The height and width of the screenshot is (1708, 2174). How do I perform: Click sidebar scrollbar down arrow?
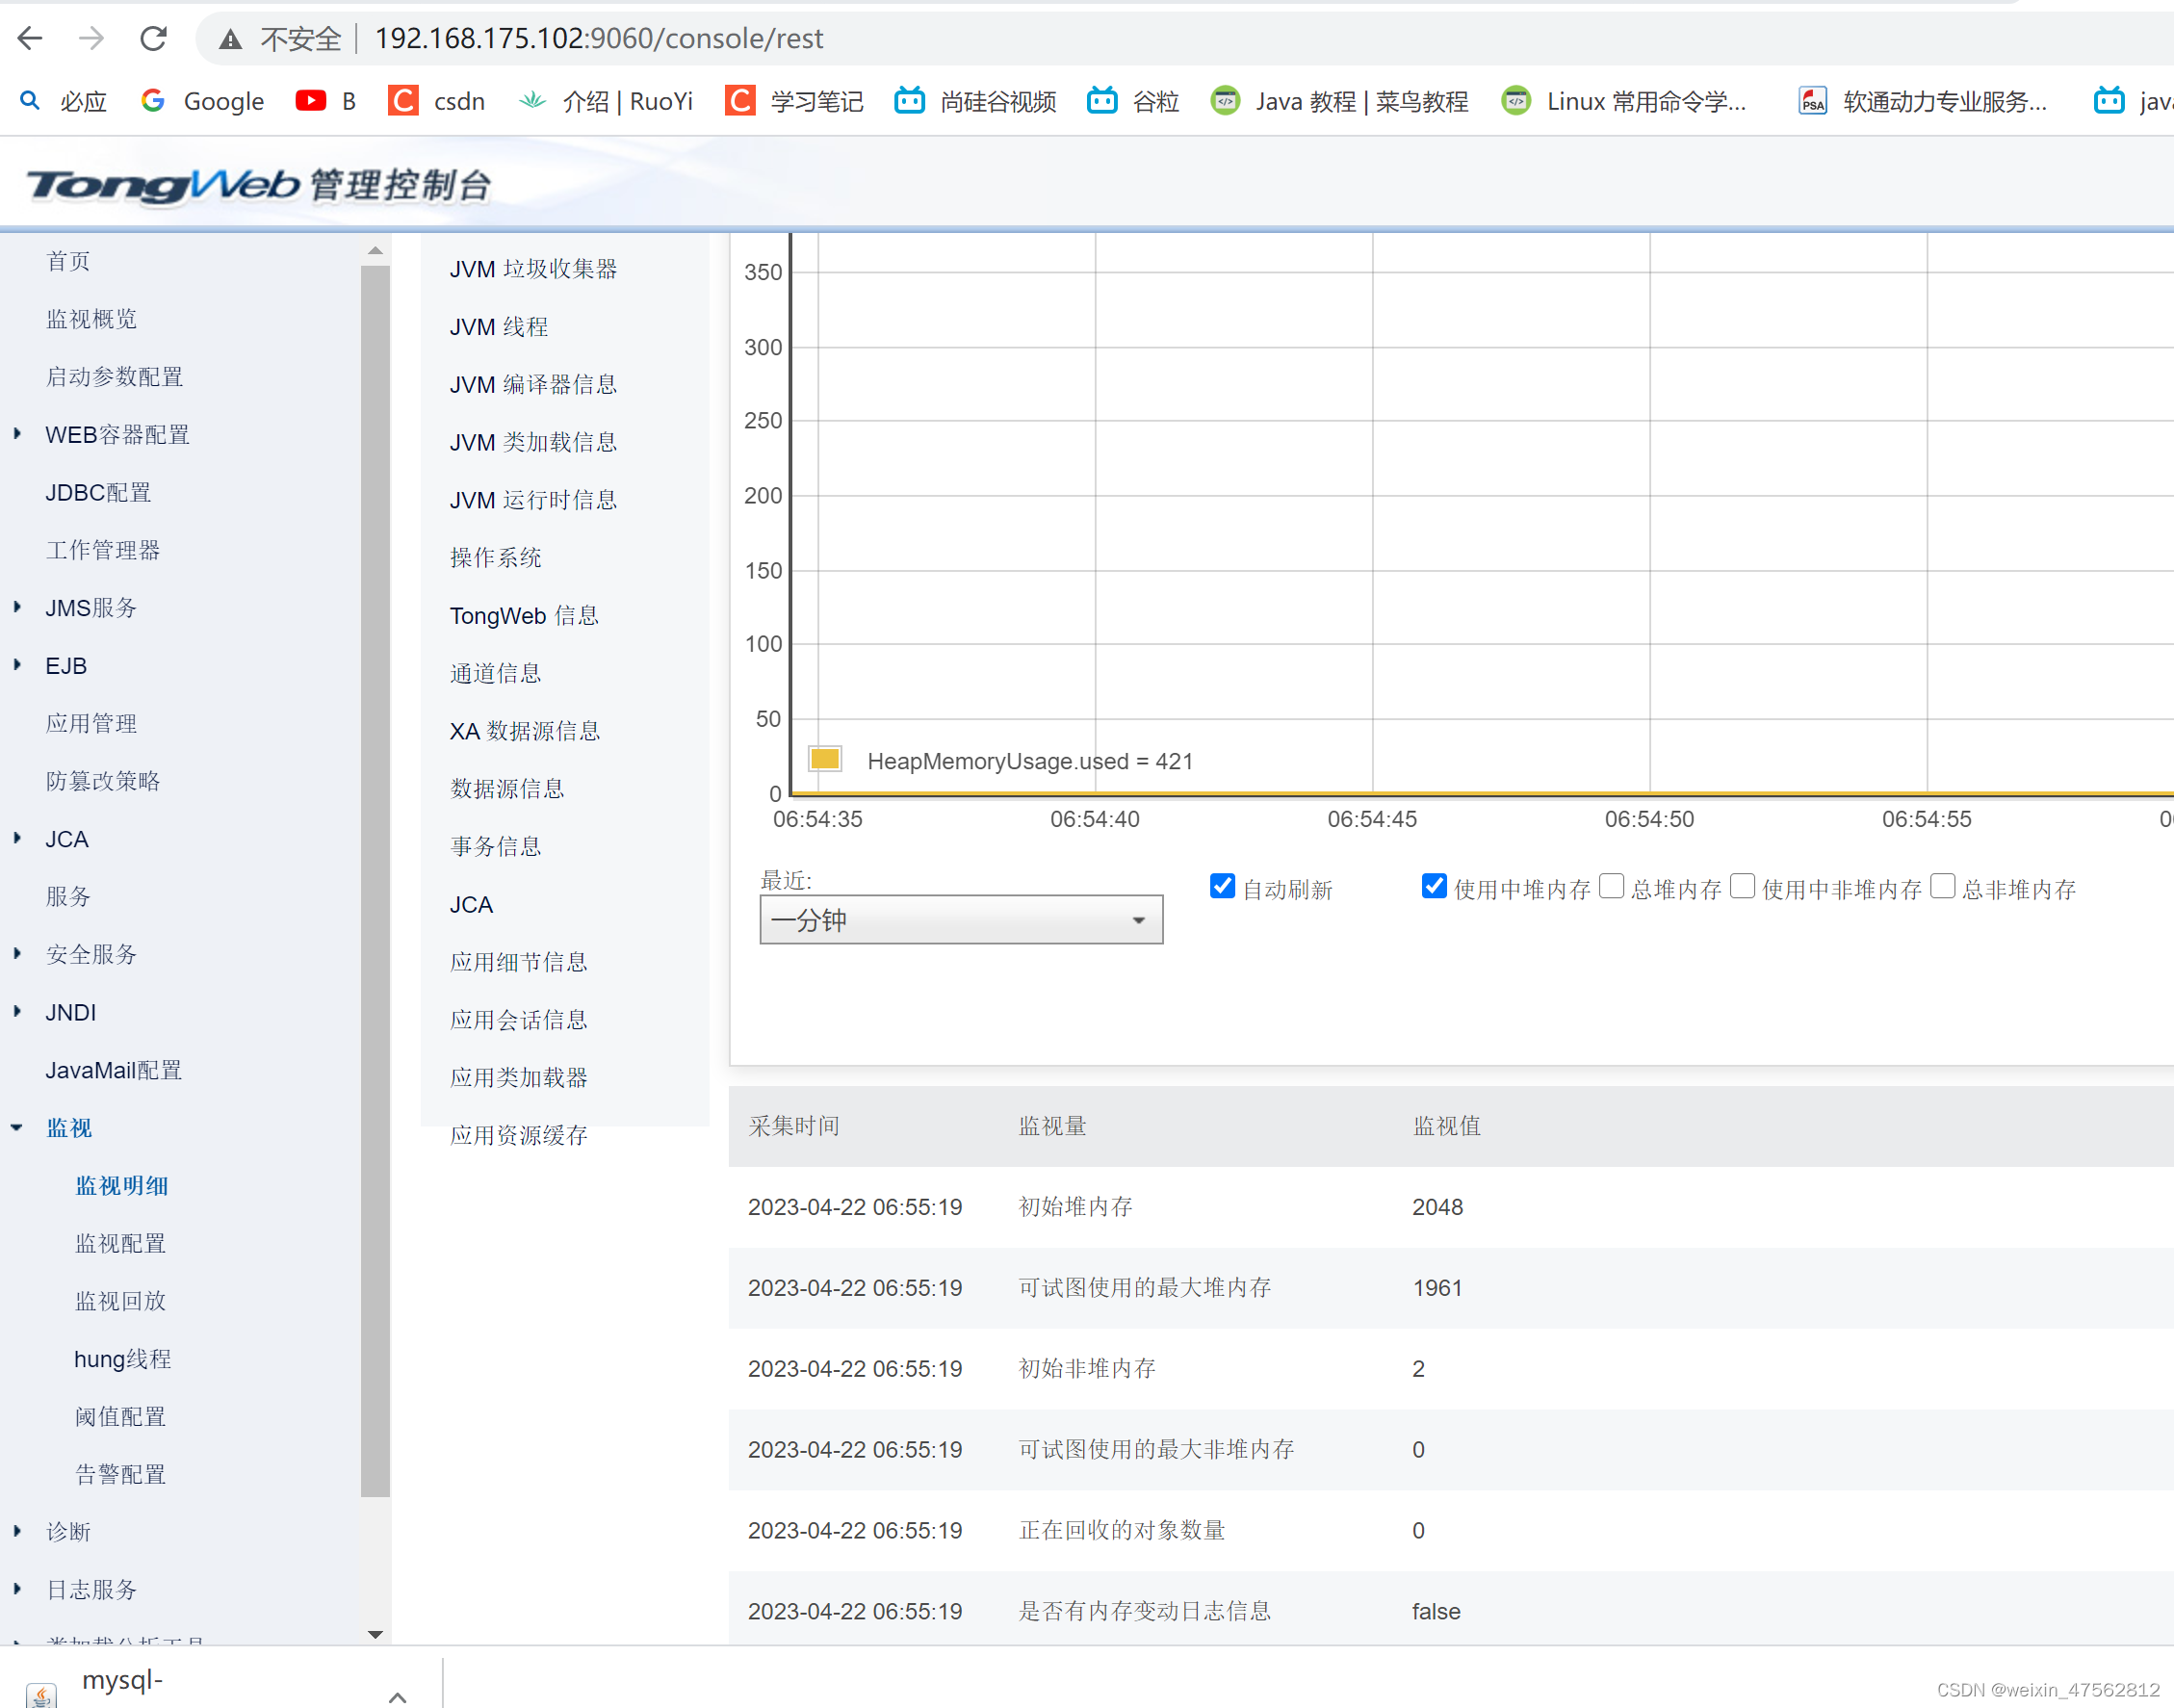click(x=375, y=1634)
